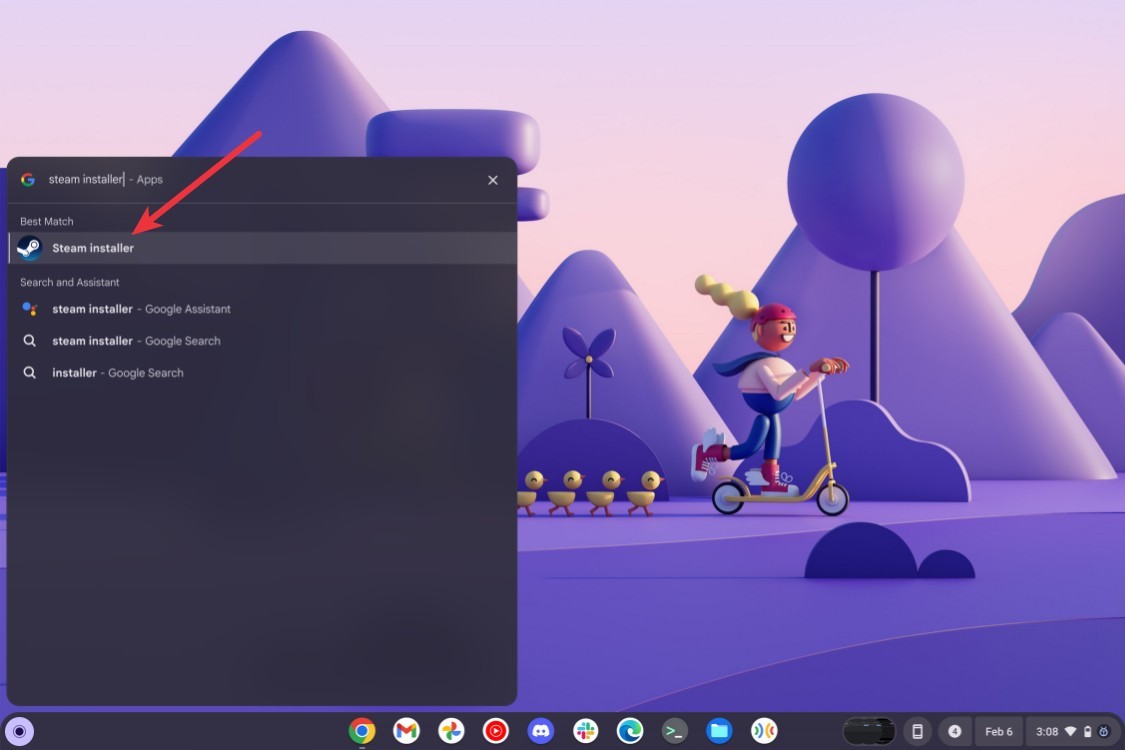Select the installer Google Search suggestion
Image resolution: width=1125 pixels, height=750 pixels.
tap(262, 372)
